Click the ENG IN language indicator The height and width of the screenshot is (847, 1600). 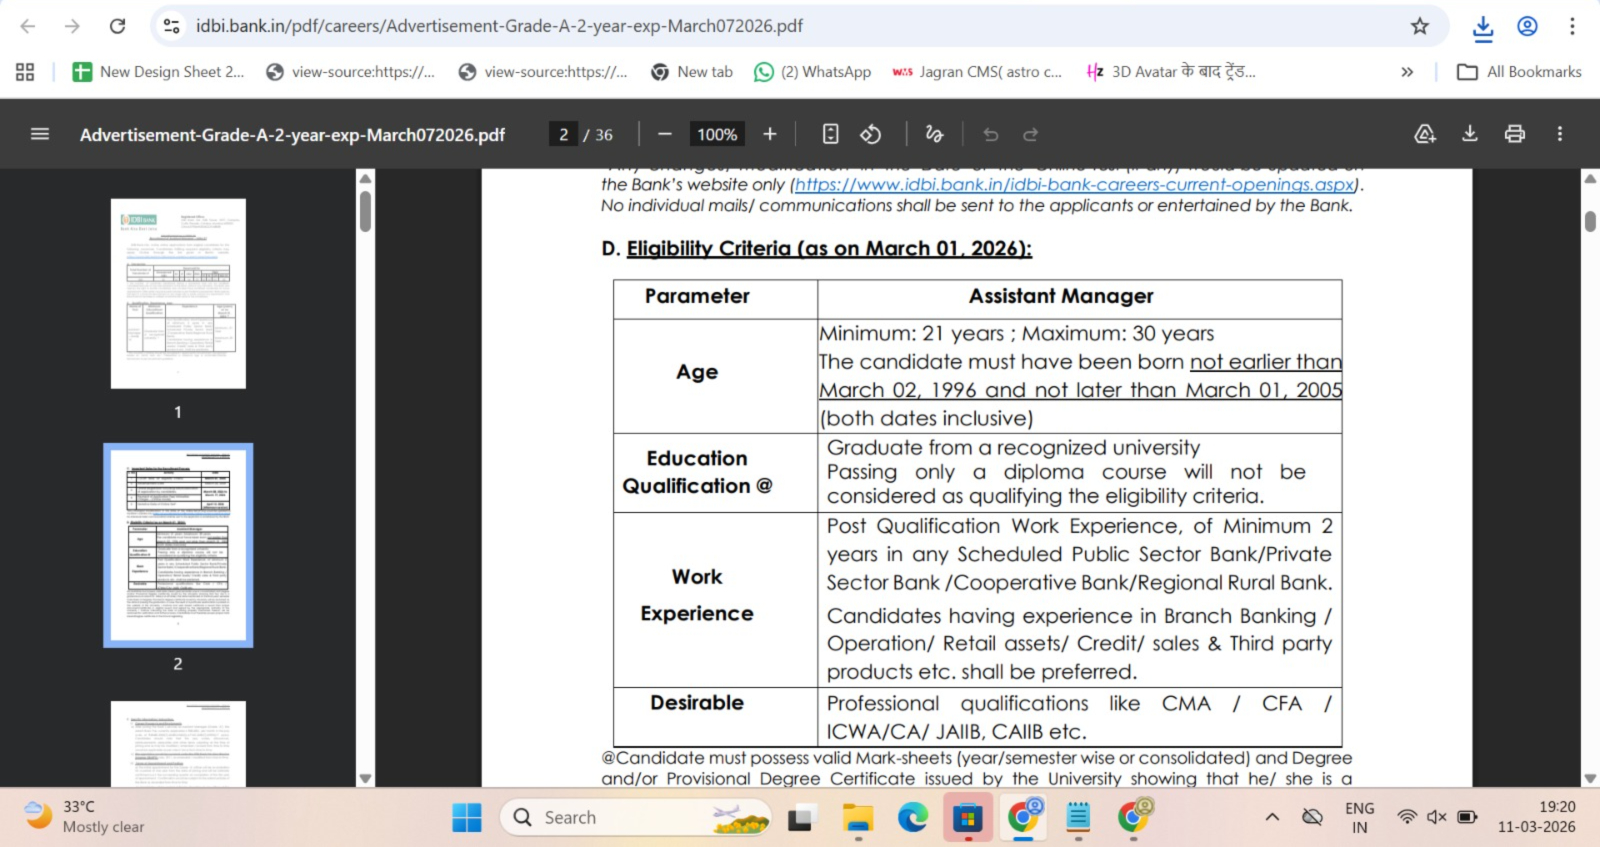[x=1360, y=817]
